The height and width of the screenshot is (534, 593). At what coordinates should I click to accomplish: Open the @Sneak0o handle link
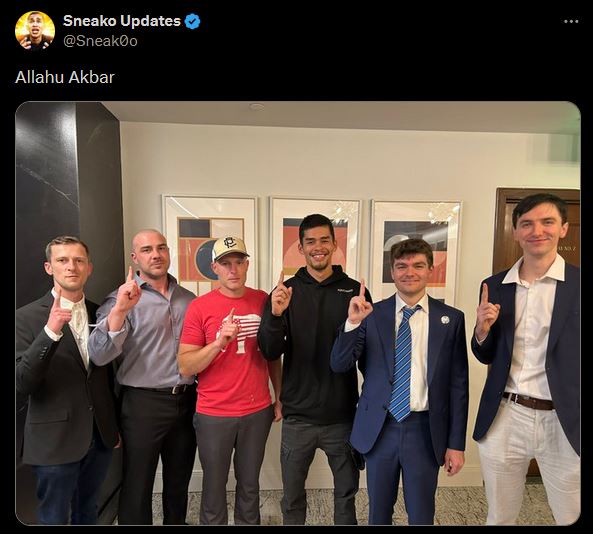[100, 40]
